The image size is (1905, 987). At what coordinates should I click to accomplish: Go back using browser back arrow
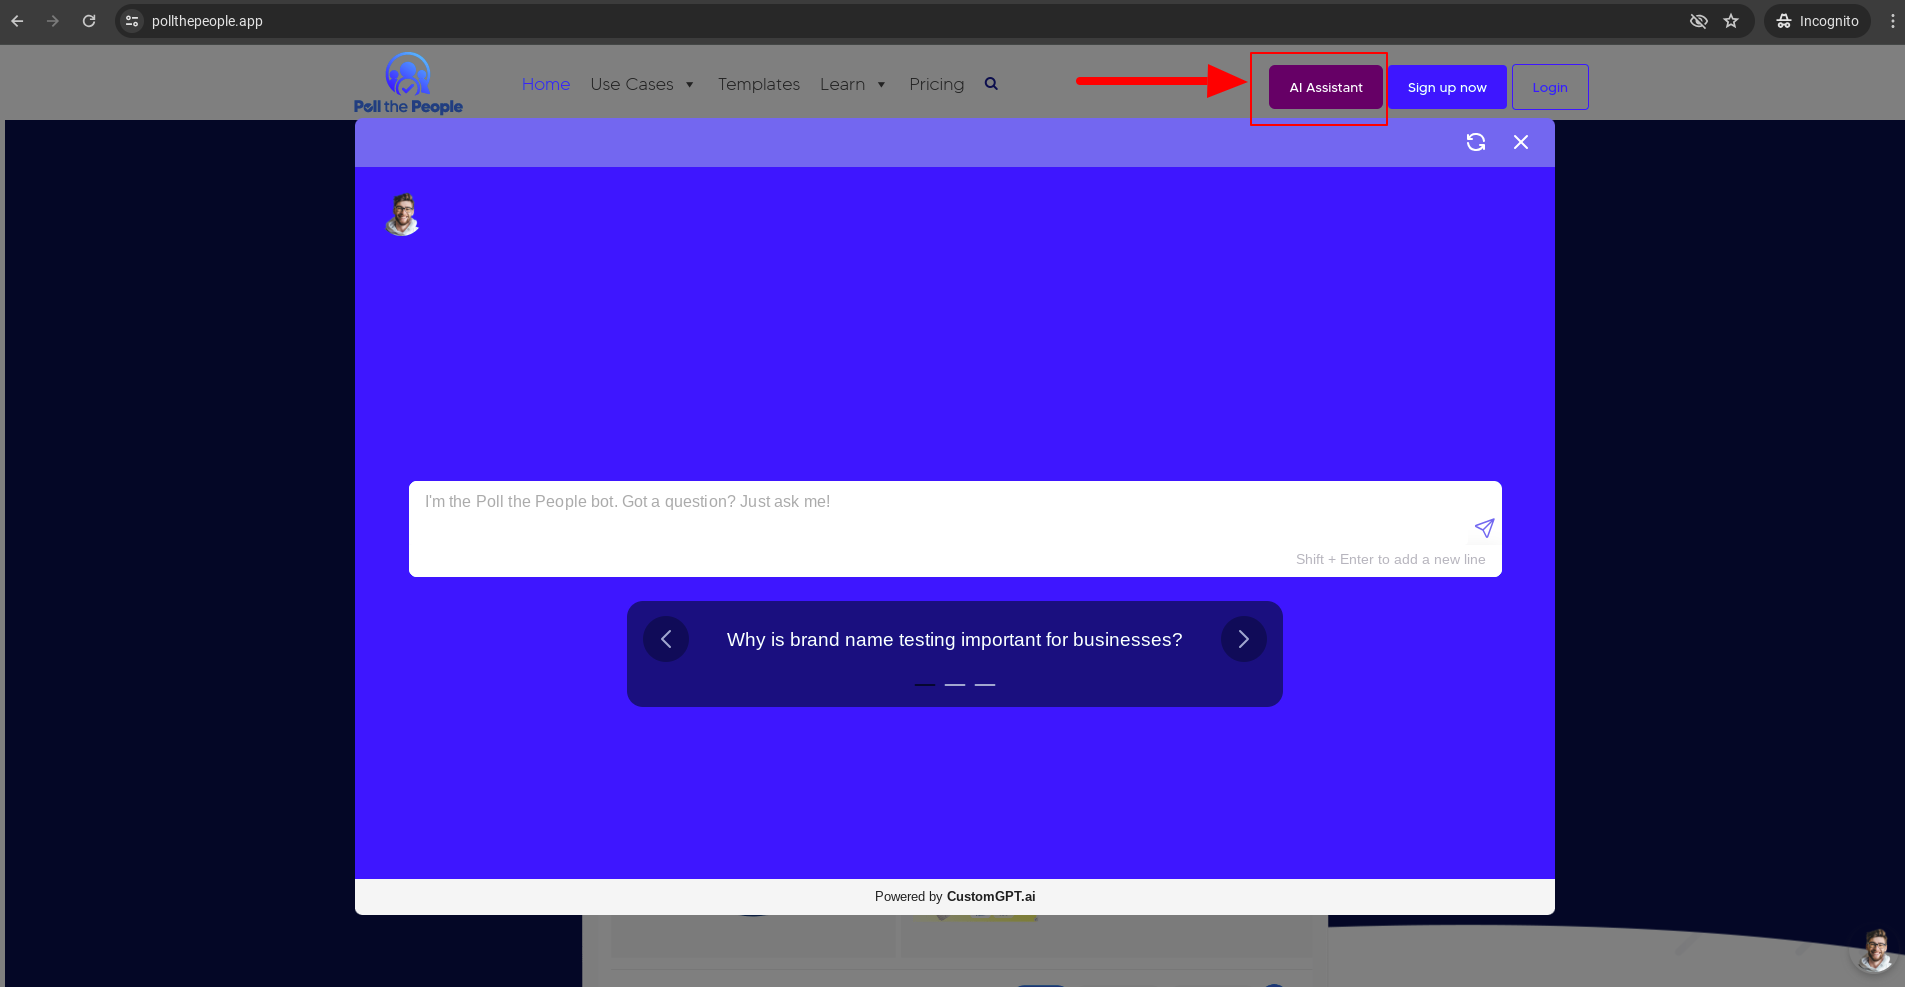click(x=17, y=21)
